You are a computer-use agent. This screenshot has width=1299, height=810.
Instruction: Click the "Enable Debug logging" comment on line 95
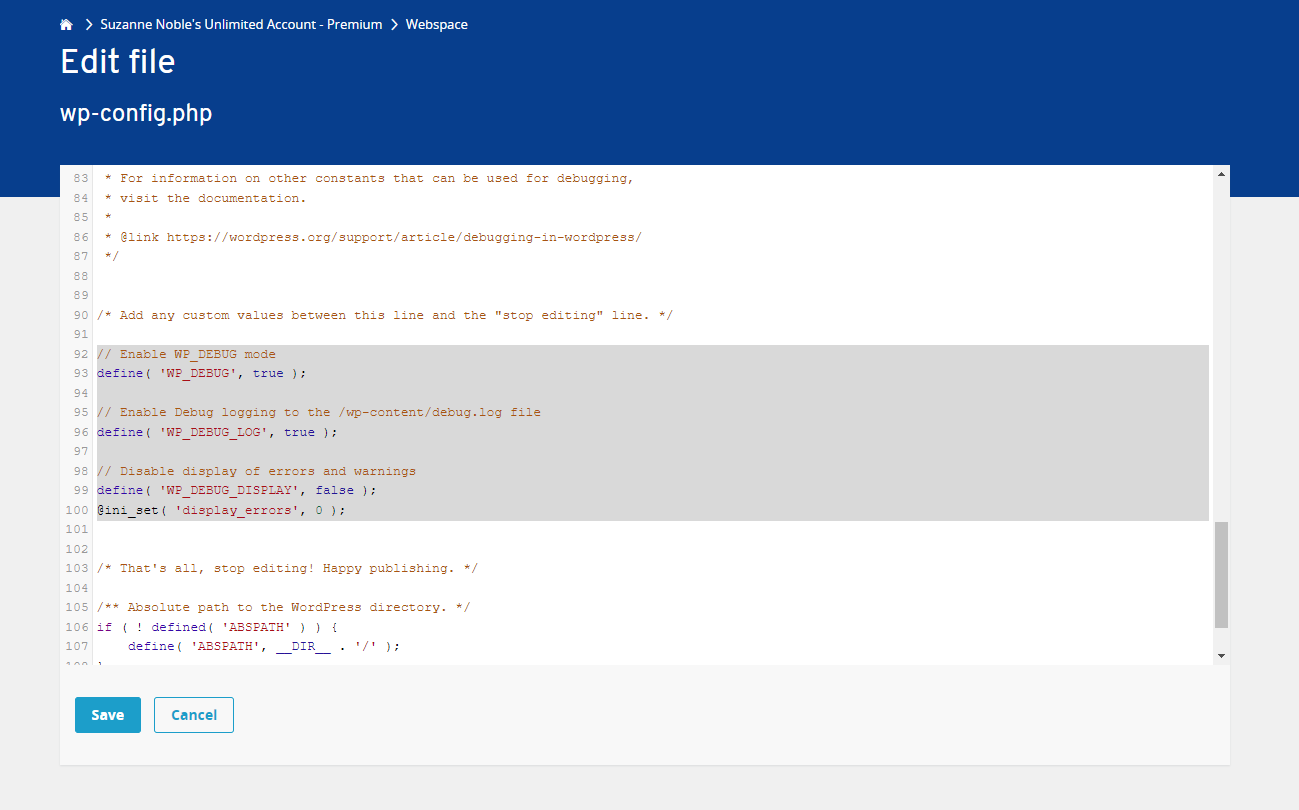click(x=319, y=412)
